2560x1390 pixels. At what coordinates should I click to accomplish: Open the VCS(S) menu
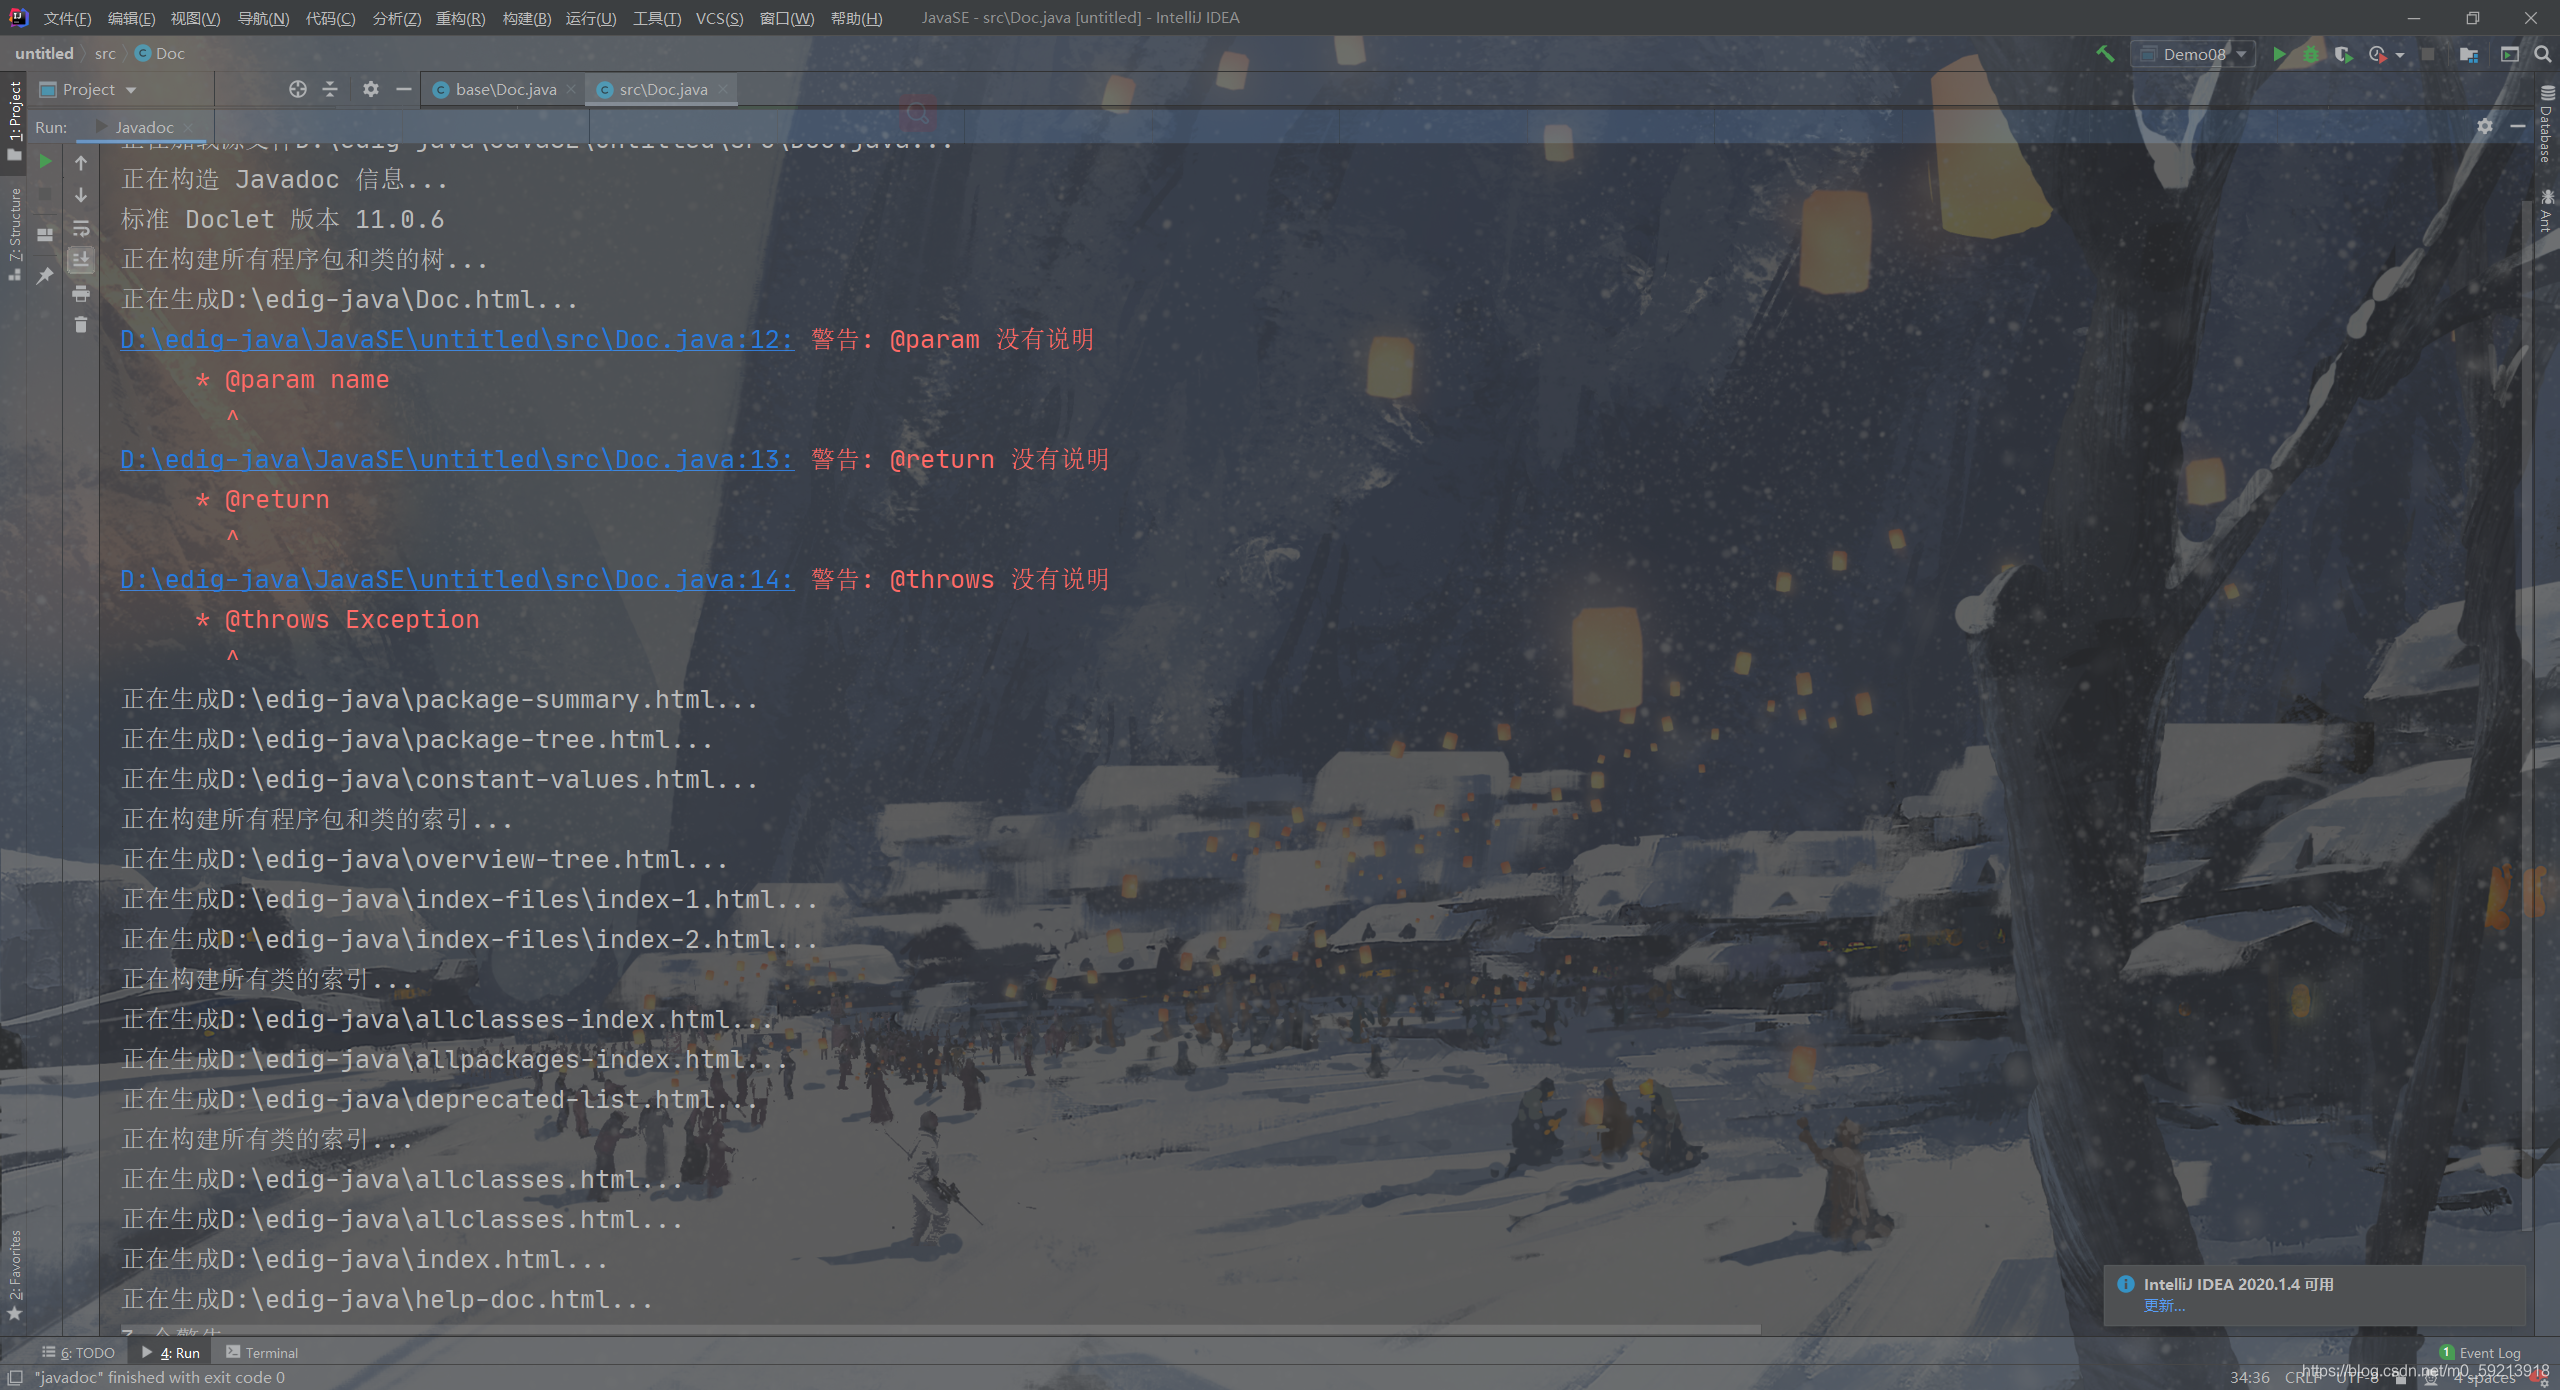(719, 18)
